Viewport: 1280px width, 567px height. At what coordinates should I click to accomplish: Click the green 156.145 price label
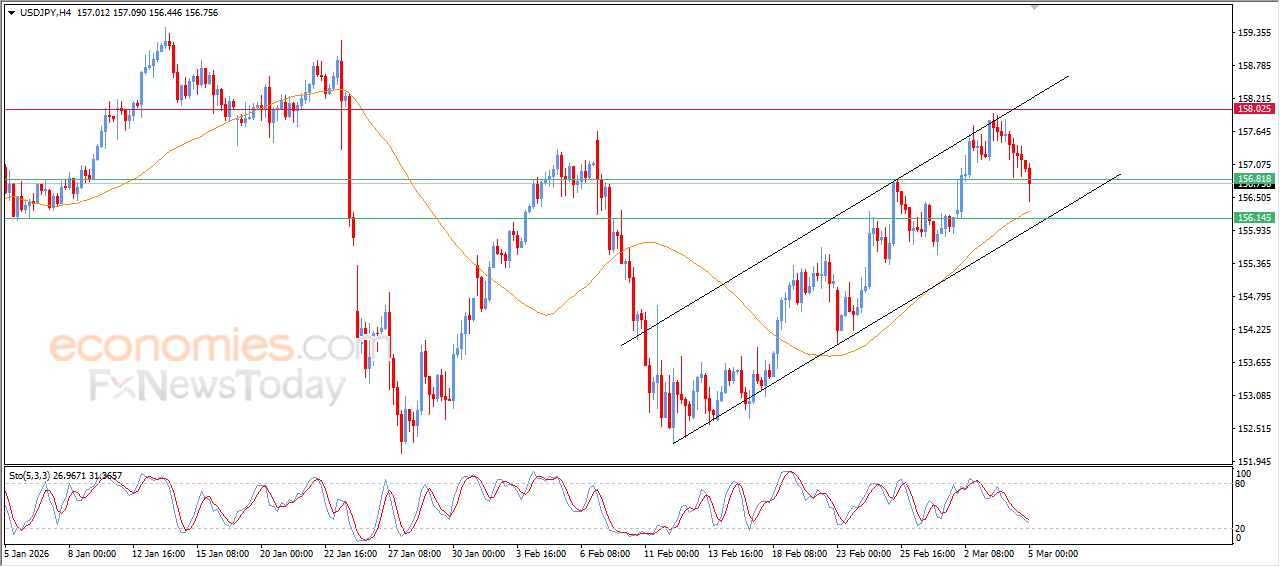[1254, 217]
